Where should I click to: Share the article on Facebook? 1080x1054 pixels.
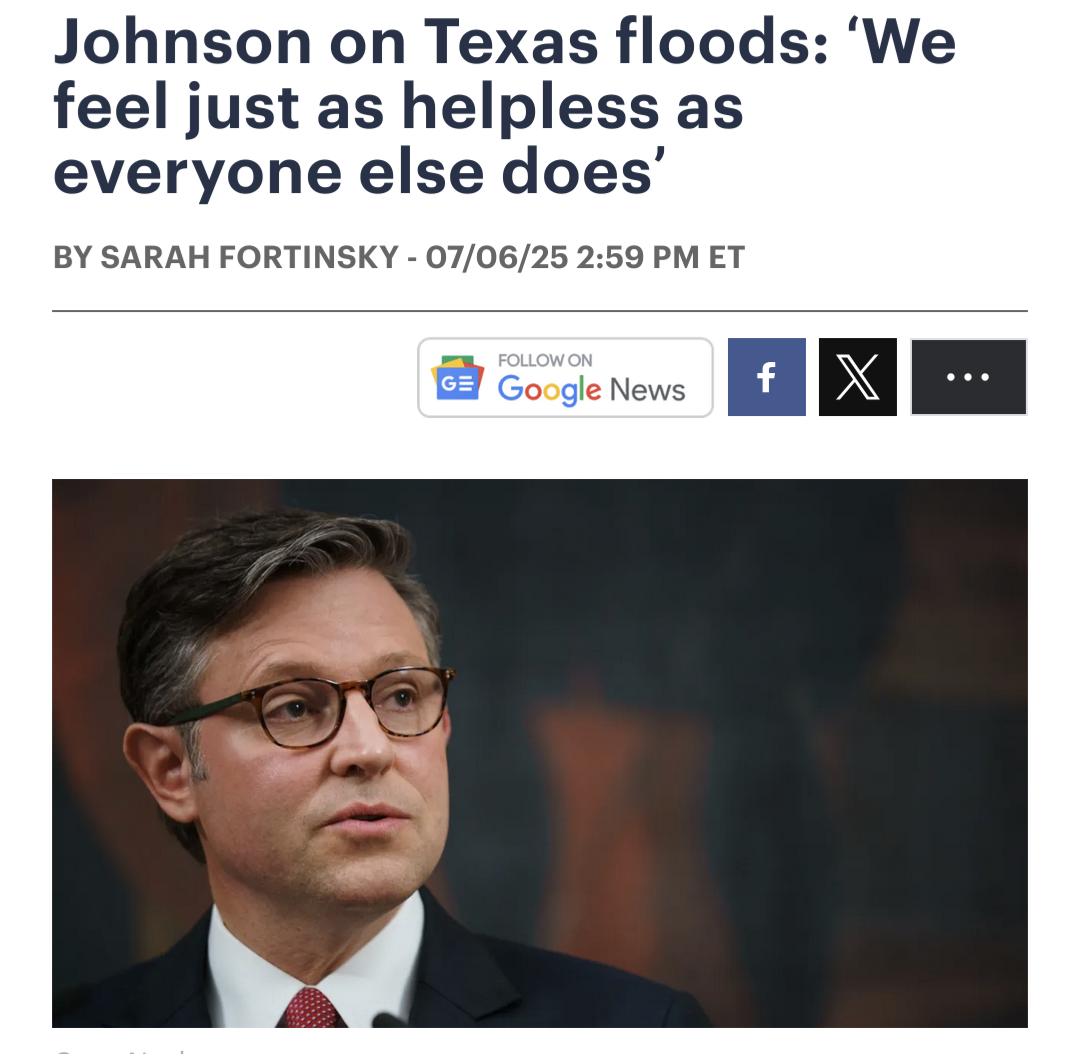[x=767, y=377]
